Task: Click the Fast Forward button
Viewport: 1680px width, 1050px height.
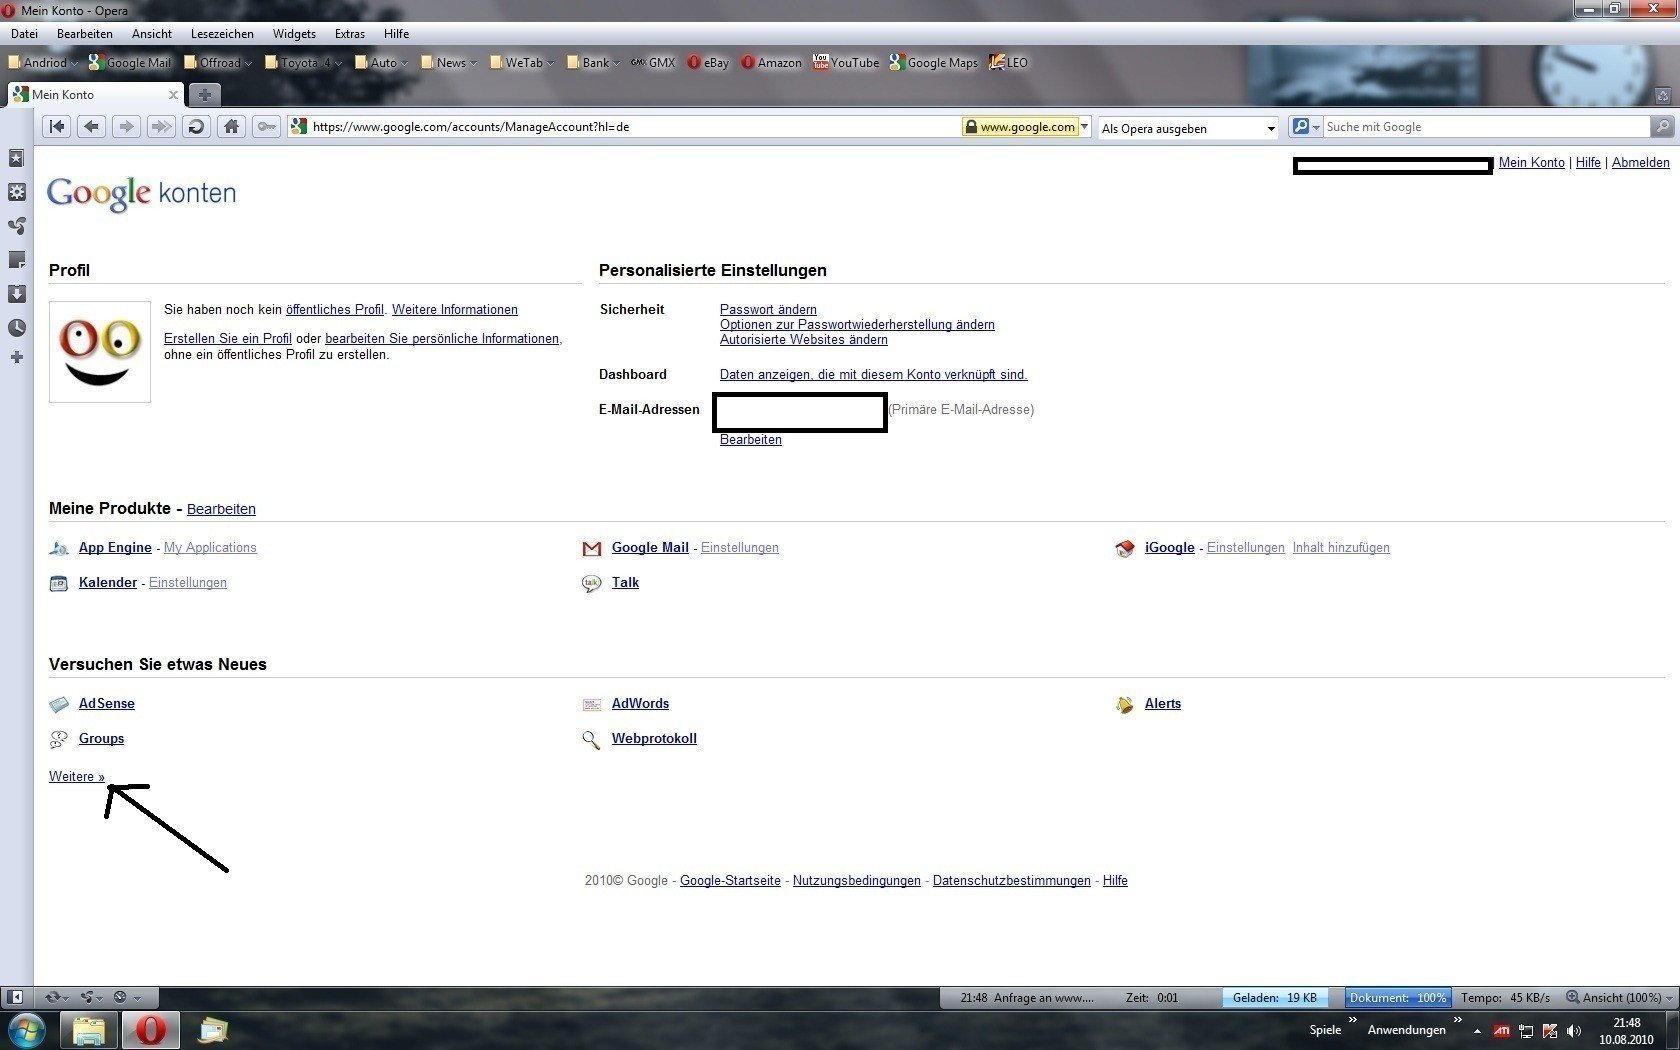Action: coord(161,127)
